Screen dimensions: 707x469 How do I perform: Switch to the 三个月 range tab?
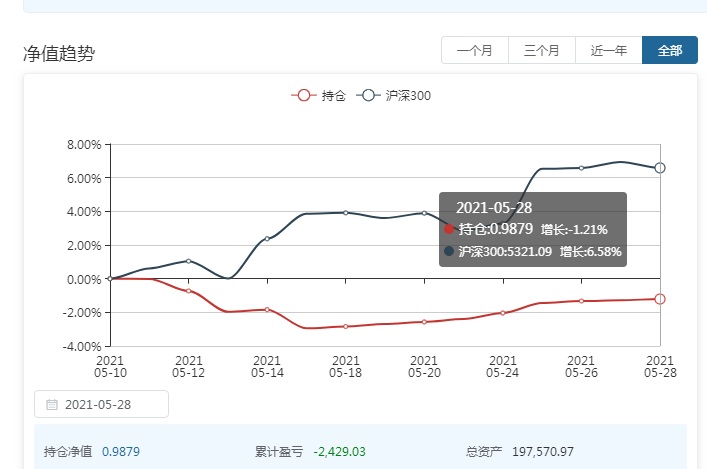coord(542,50)
